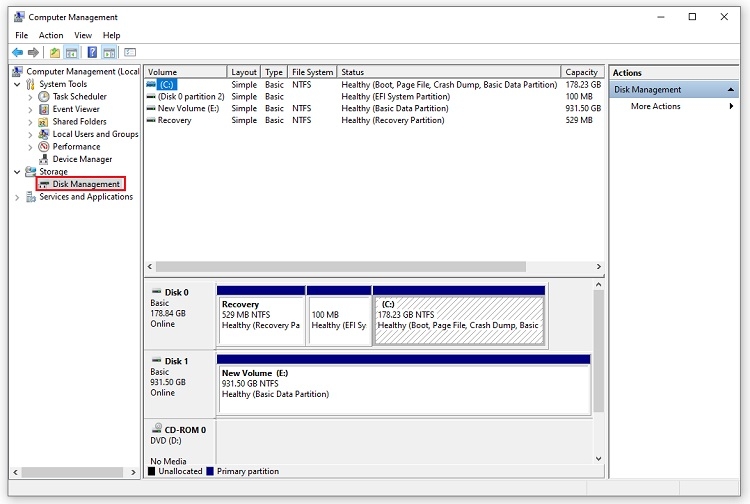
Task: Click the System Tools wrench icon
Action: pos(31,84)
